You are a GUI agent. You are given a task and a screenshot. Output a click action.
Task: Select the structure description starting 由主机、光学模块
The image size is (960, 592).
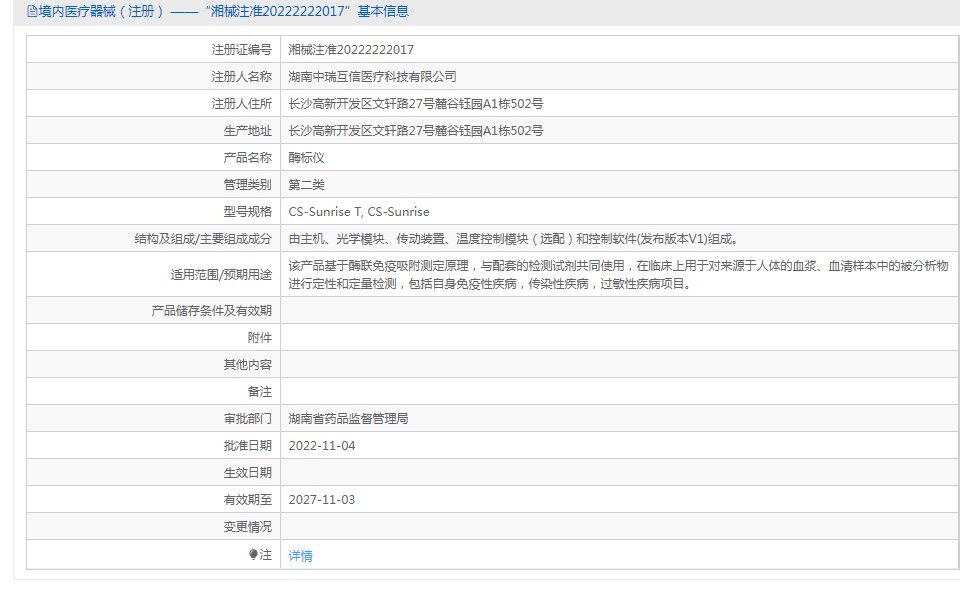[x=514, y=239]
